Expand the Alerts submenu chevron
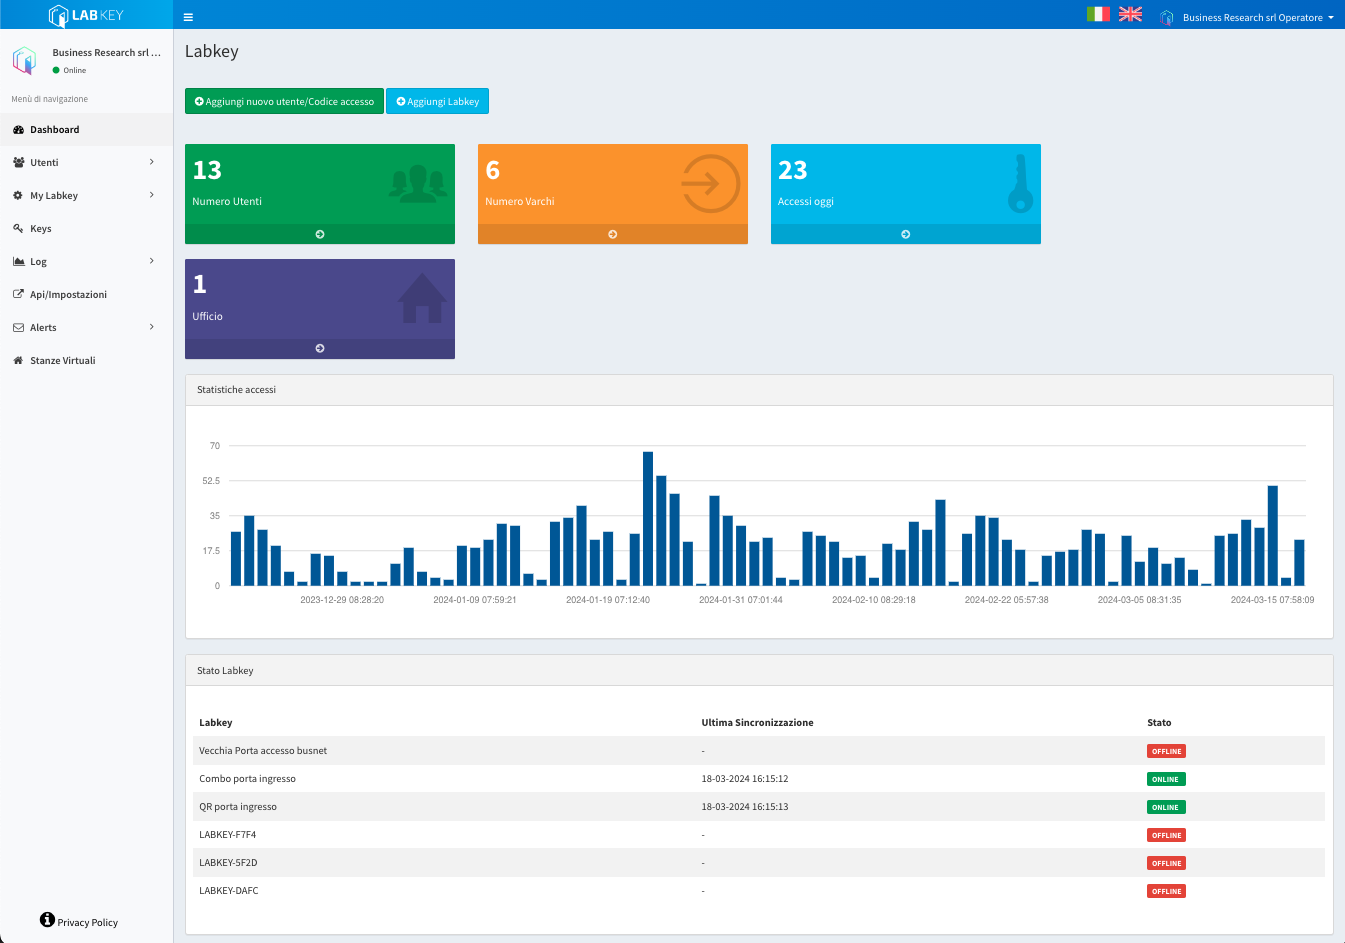 click(x=152, y=327)
